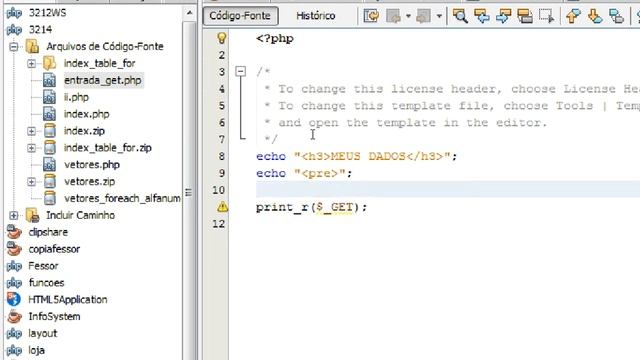Select the InfoSystem project
The width and height of the screenshot is (640, 360).
click(54, 317)
